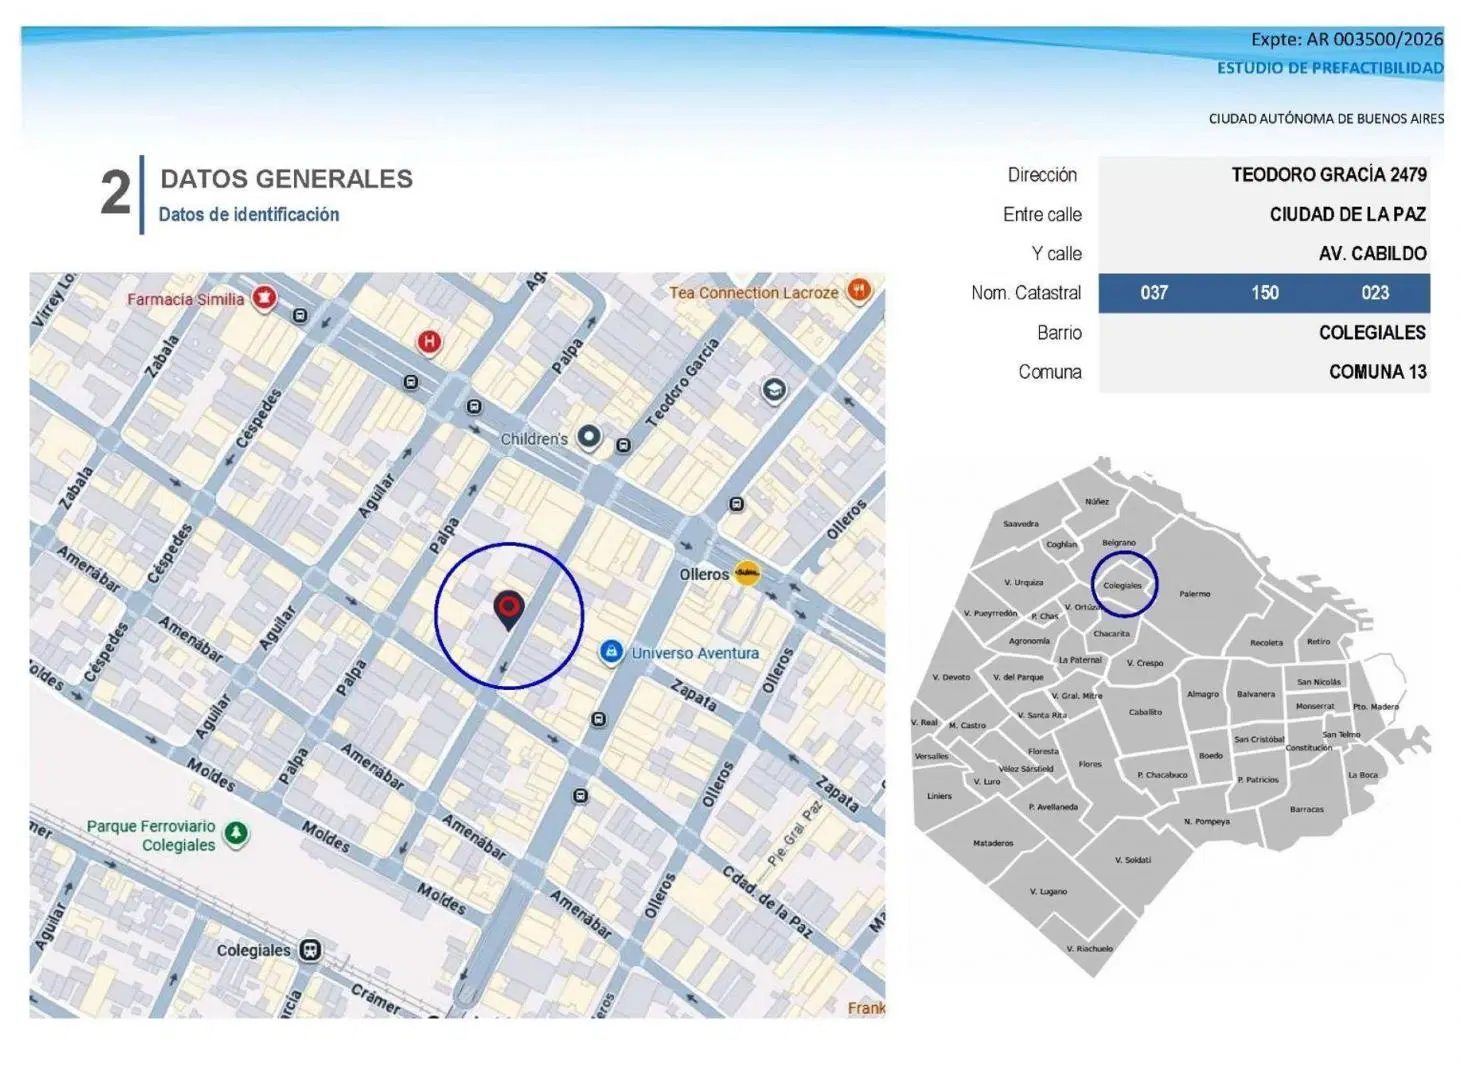The height and width of the screenshot is (1080, 1461).
Task: Click the address value TEODORO GRACÍA 2479
Action: [1329, 175]
